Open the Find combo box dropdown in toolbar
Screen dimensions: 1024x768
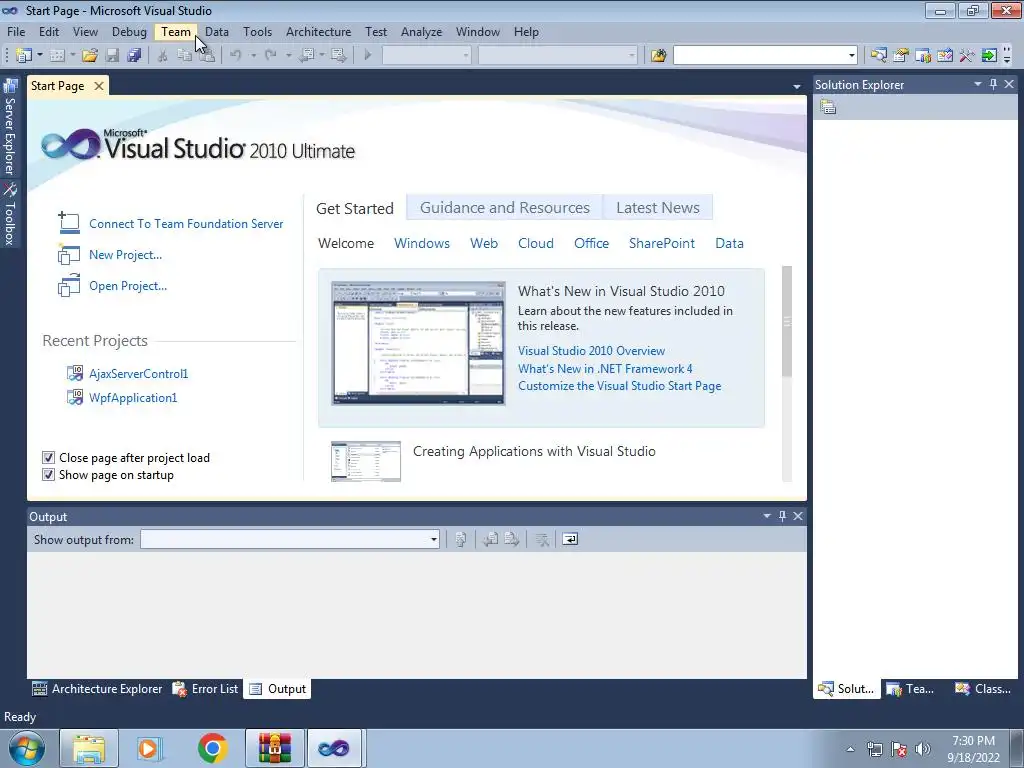[852, 56]
